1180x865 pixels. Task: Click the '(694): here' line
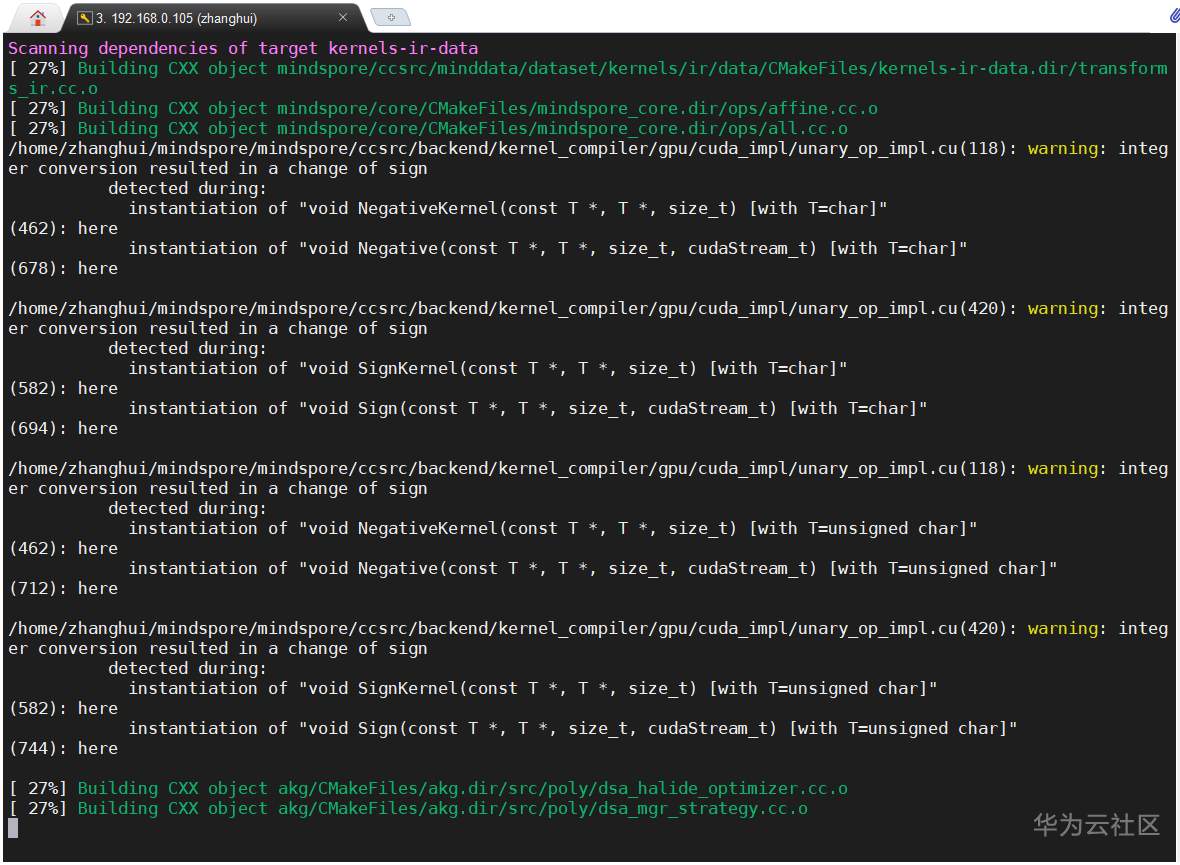[x=63, y=428]
